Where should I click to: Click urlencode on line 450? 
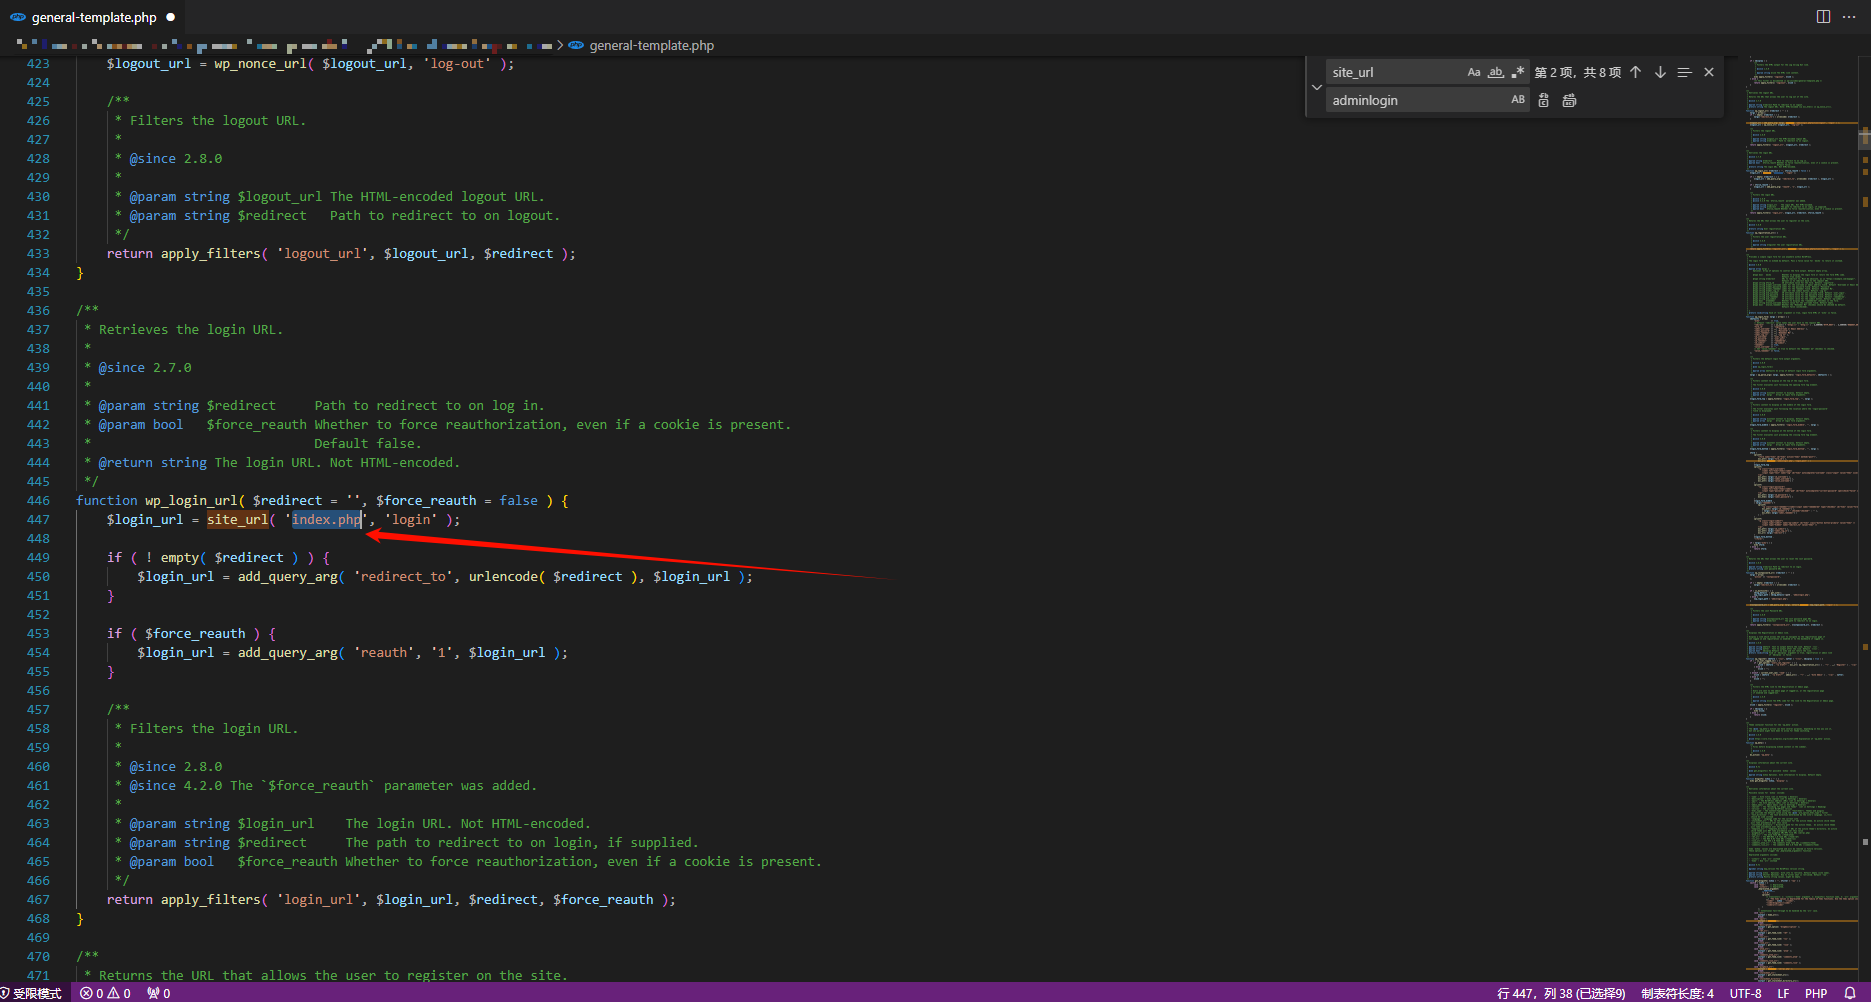(x=503, y=576)
